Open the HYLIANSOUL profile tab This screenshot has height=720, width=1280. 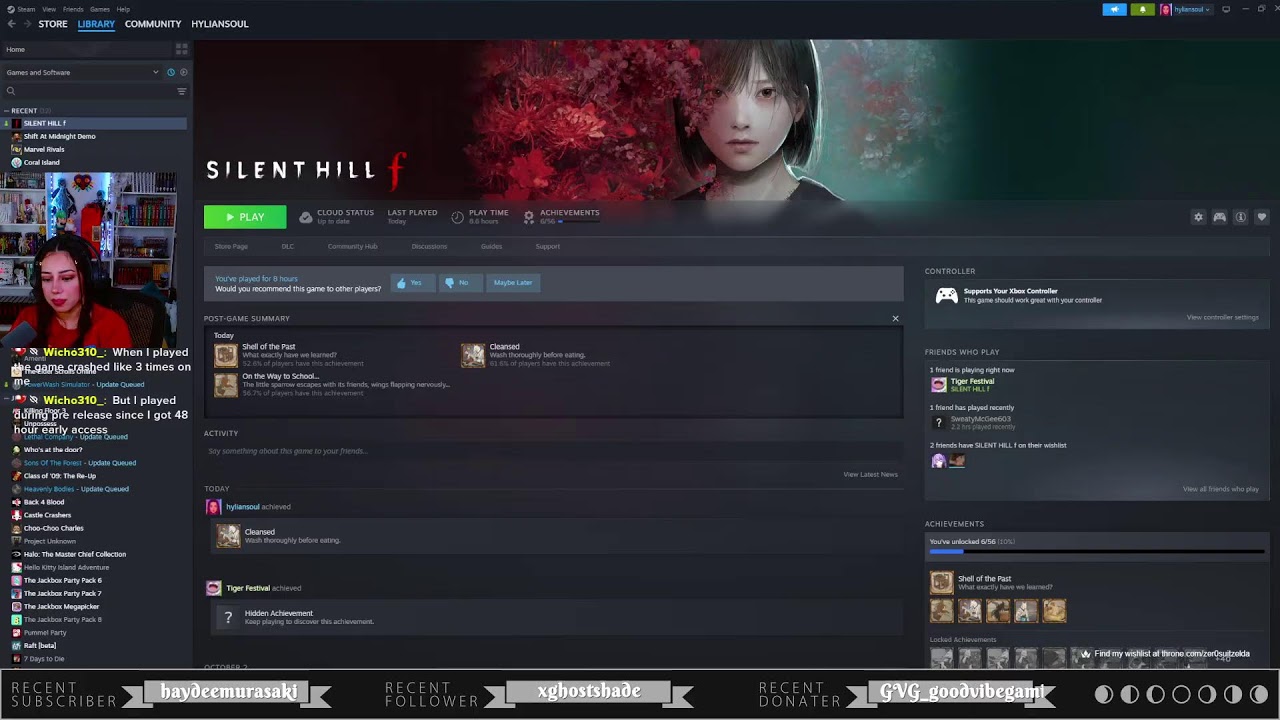coord(220,24)
